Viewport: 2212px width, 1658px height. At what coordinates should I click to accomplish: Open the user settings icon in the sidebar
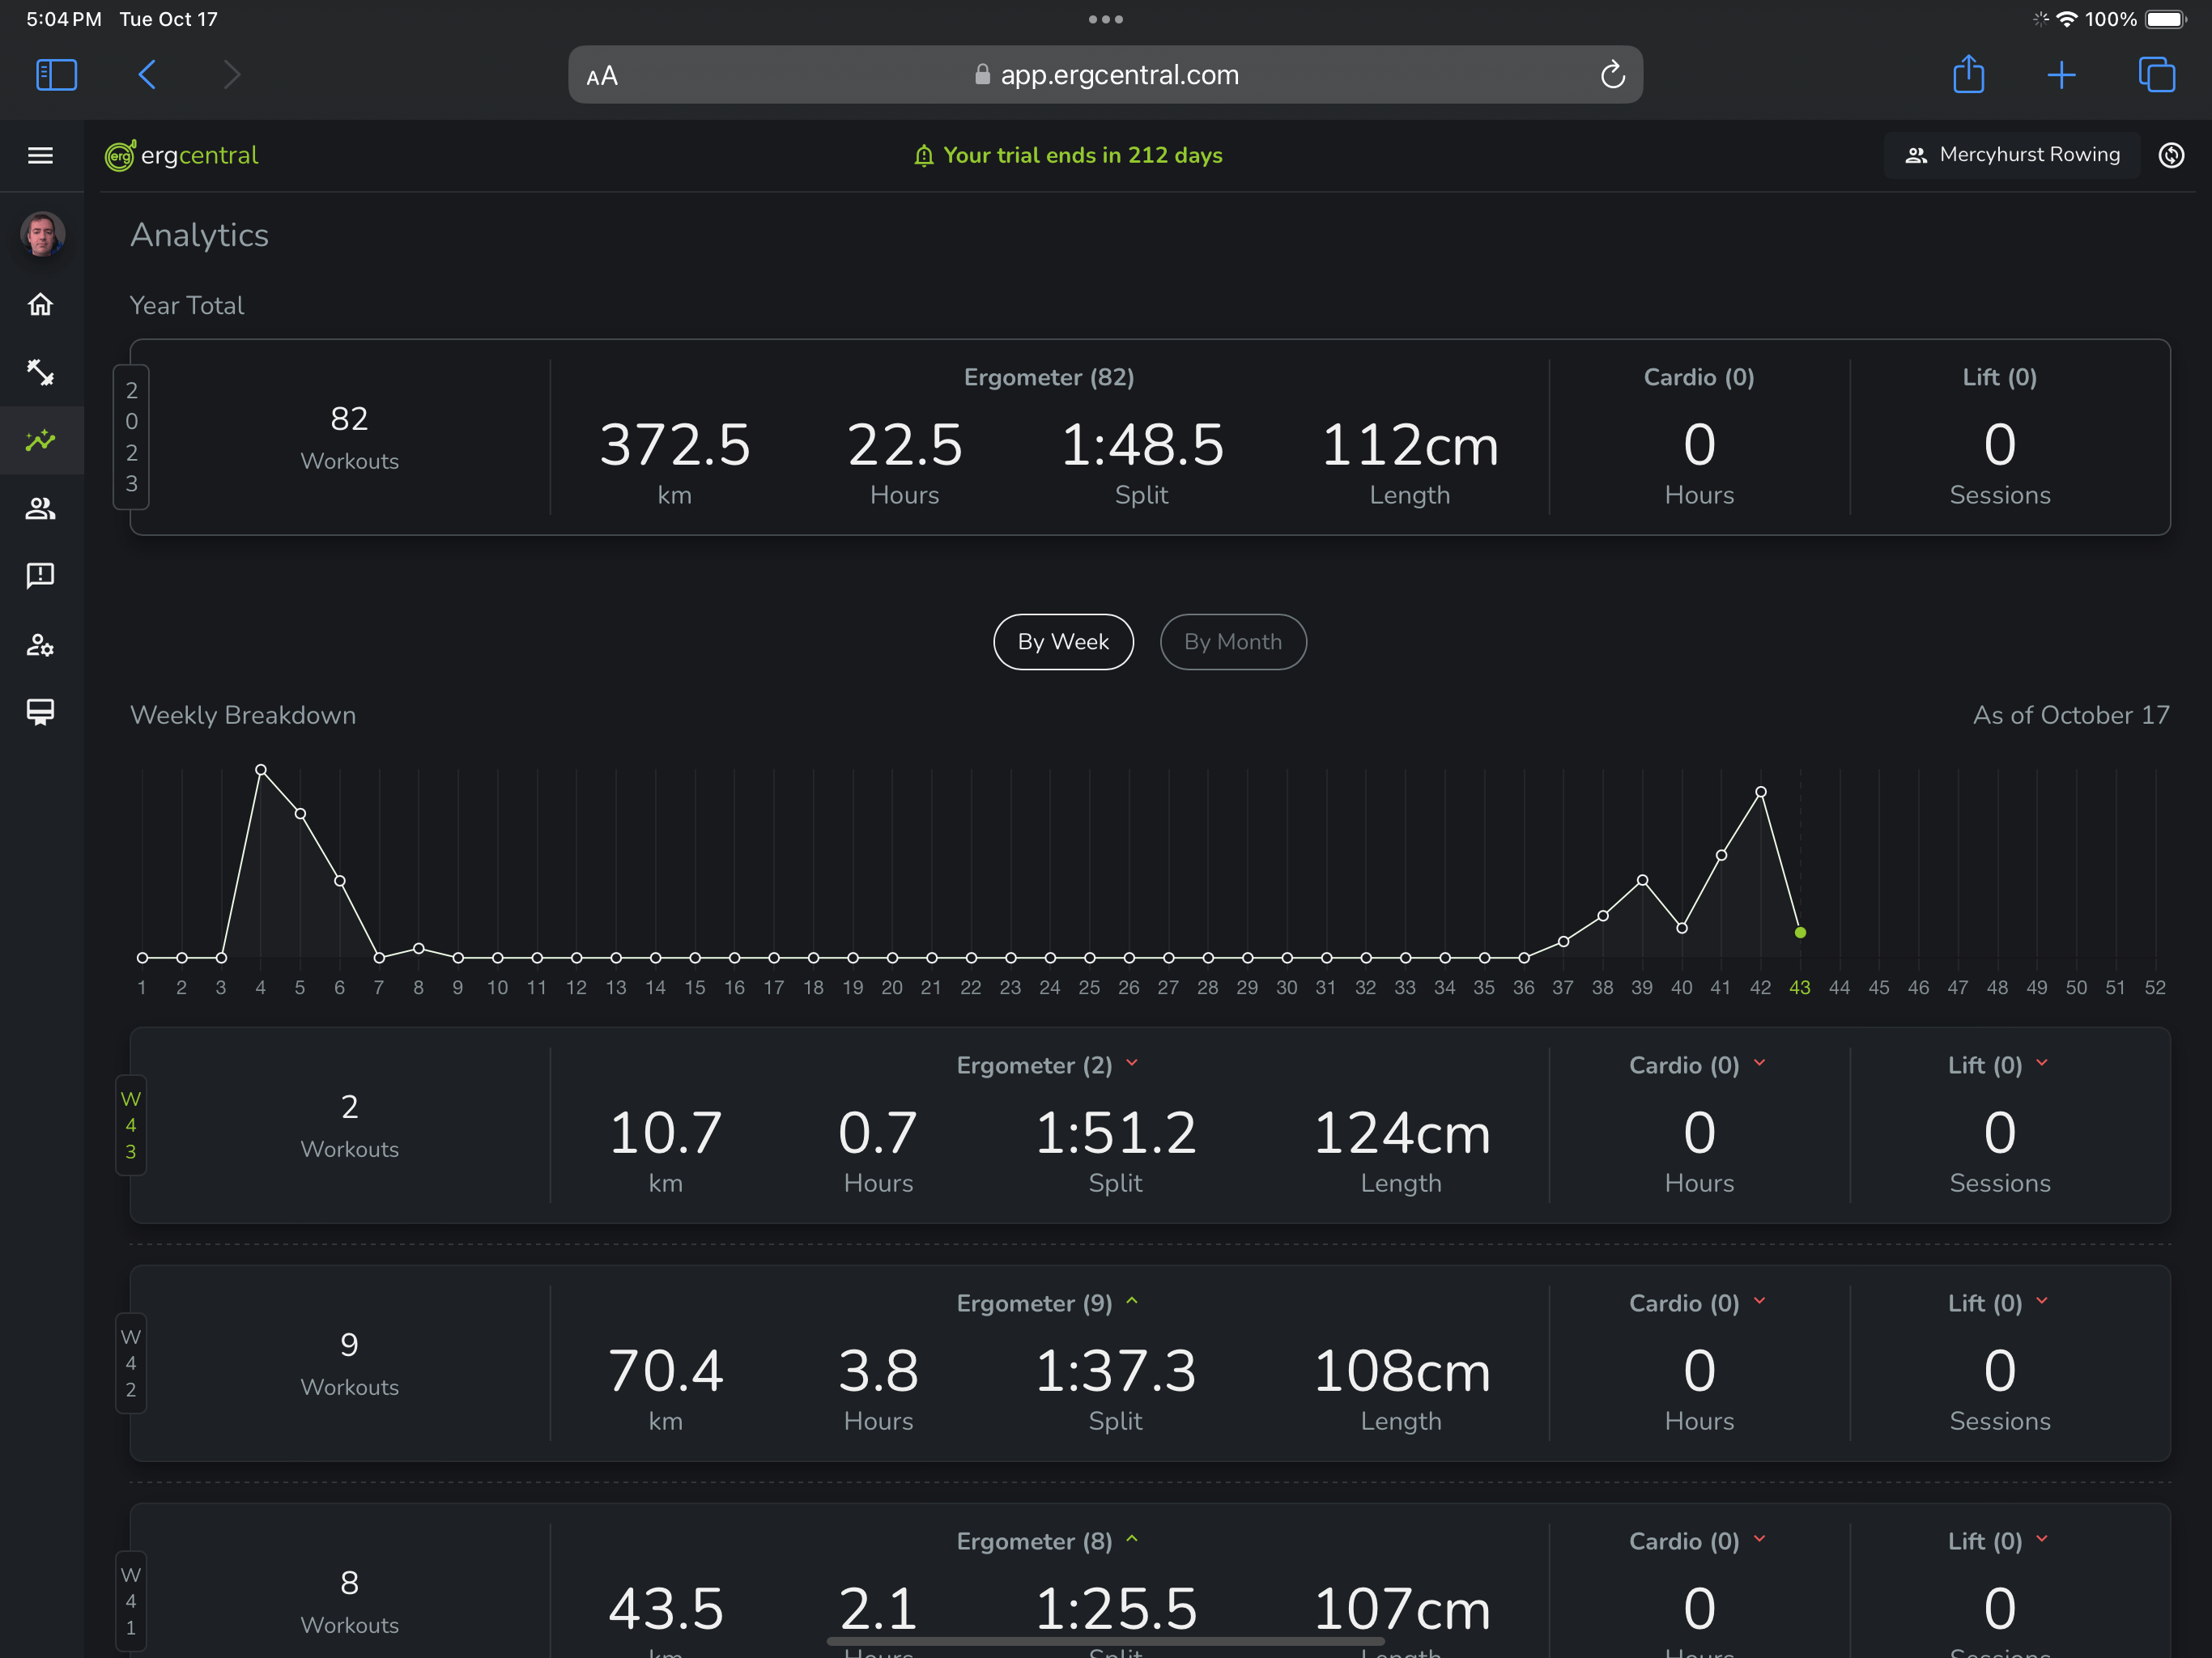click(40, 644)
